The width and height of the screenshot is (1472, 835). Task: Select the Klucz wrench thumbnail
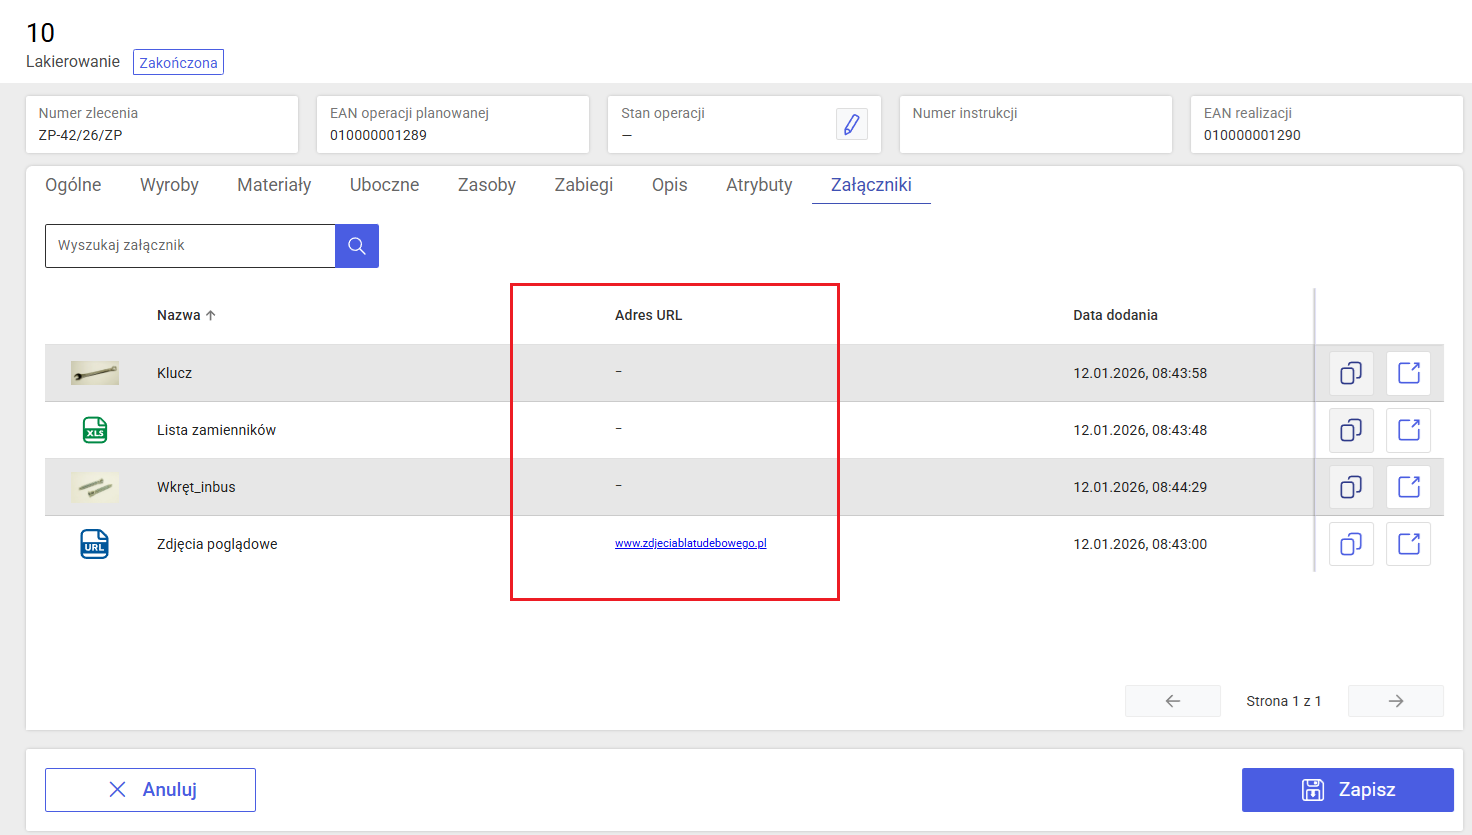tap(95, 373)
